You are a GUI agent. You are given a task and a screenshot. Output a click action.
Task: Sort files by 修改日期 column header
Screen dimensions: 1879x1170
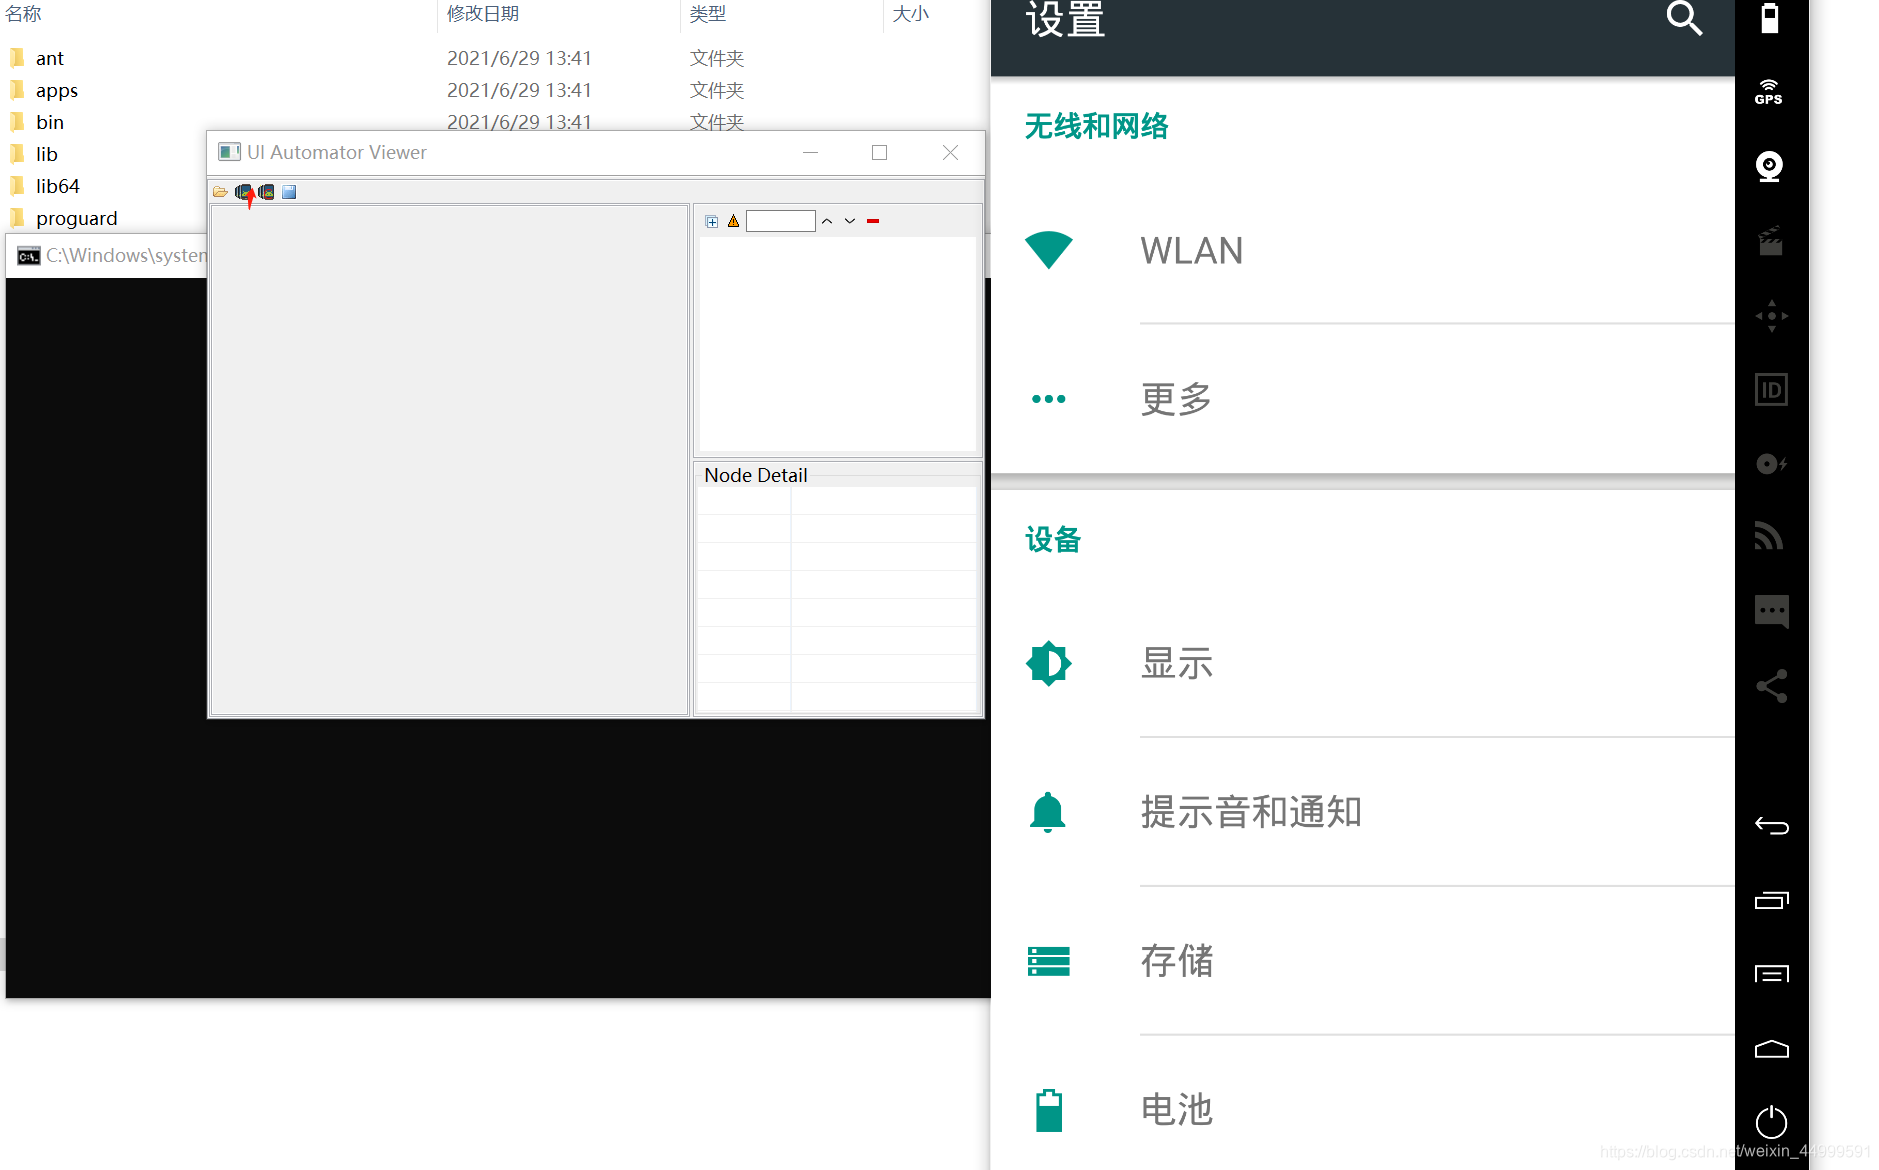point(483,14)
